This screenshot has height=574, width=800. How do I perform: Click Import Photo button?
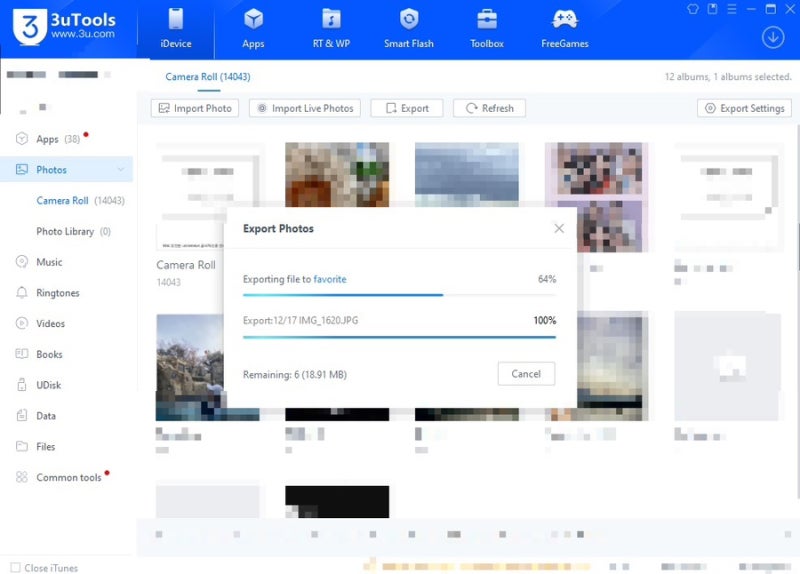(195, 108)
